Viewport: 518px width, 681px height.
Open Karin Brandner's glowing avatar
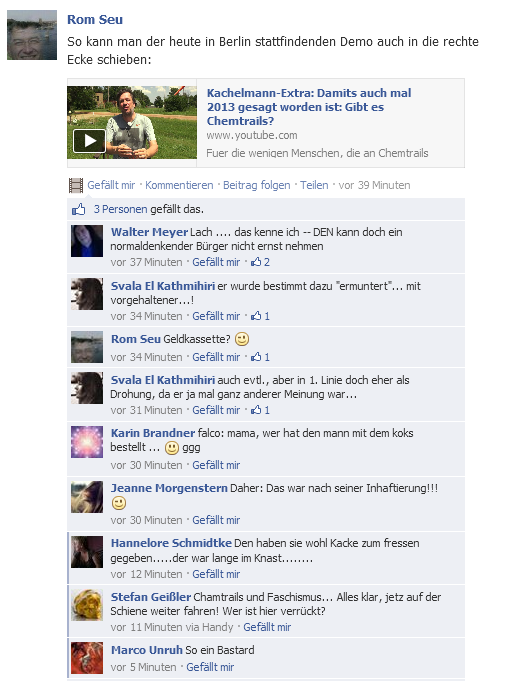pos(87,442)
